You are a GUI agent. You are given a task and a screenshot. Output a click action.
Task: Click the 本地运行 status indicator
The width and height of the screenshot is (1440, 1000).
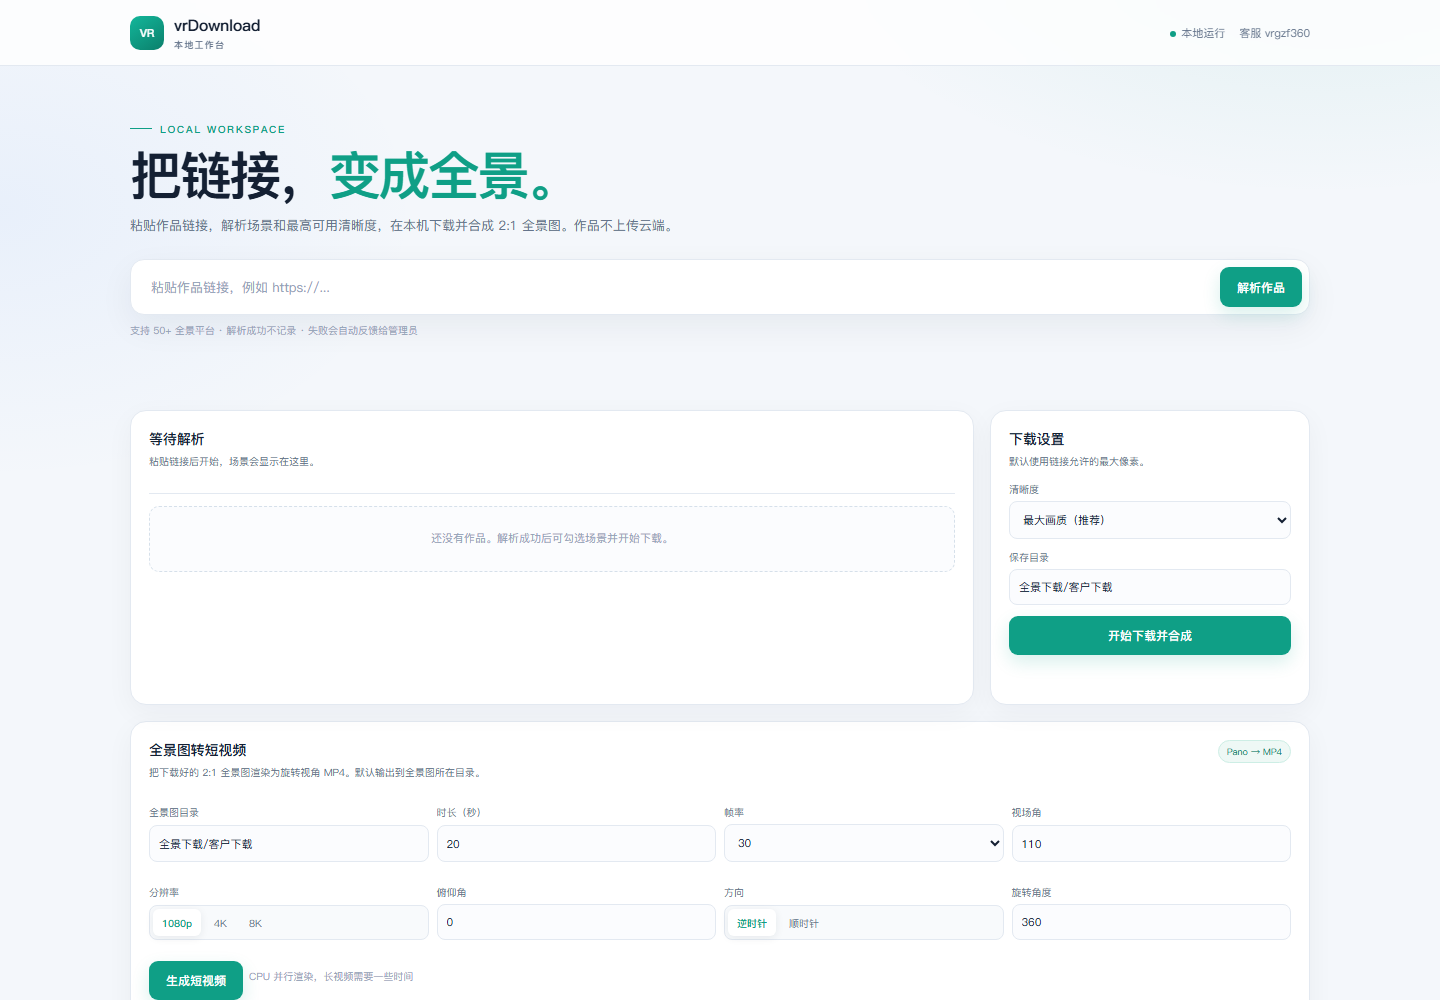tap(1197, 33)
